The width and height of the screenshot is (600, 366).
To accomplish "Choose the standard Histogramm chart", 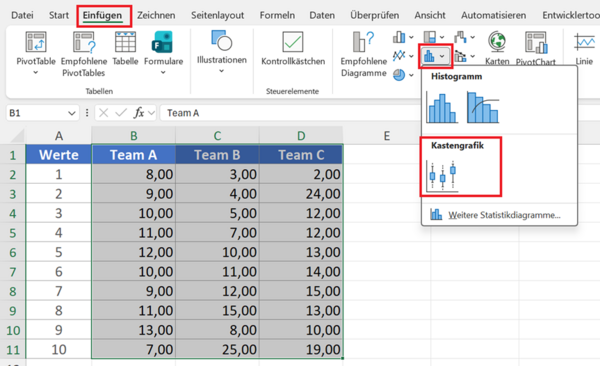I will click(x=442, y=108).
